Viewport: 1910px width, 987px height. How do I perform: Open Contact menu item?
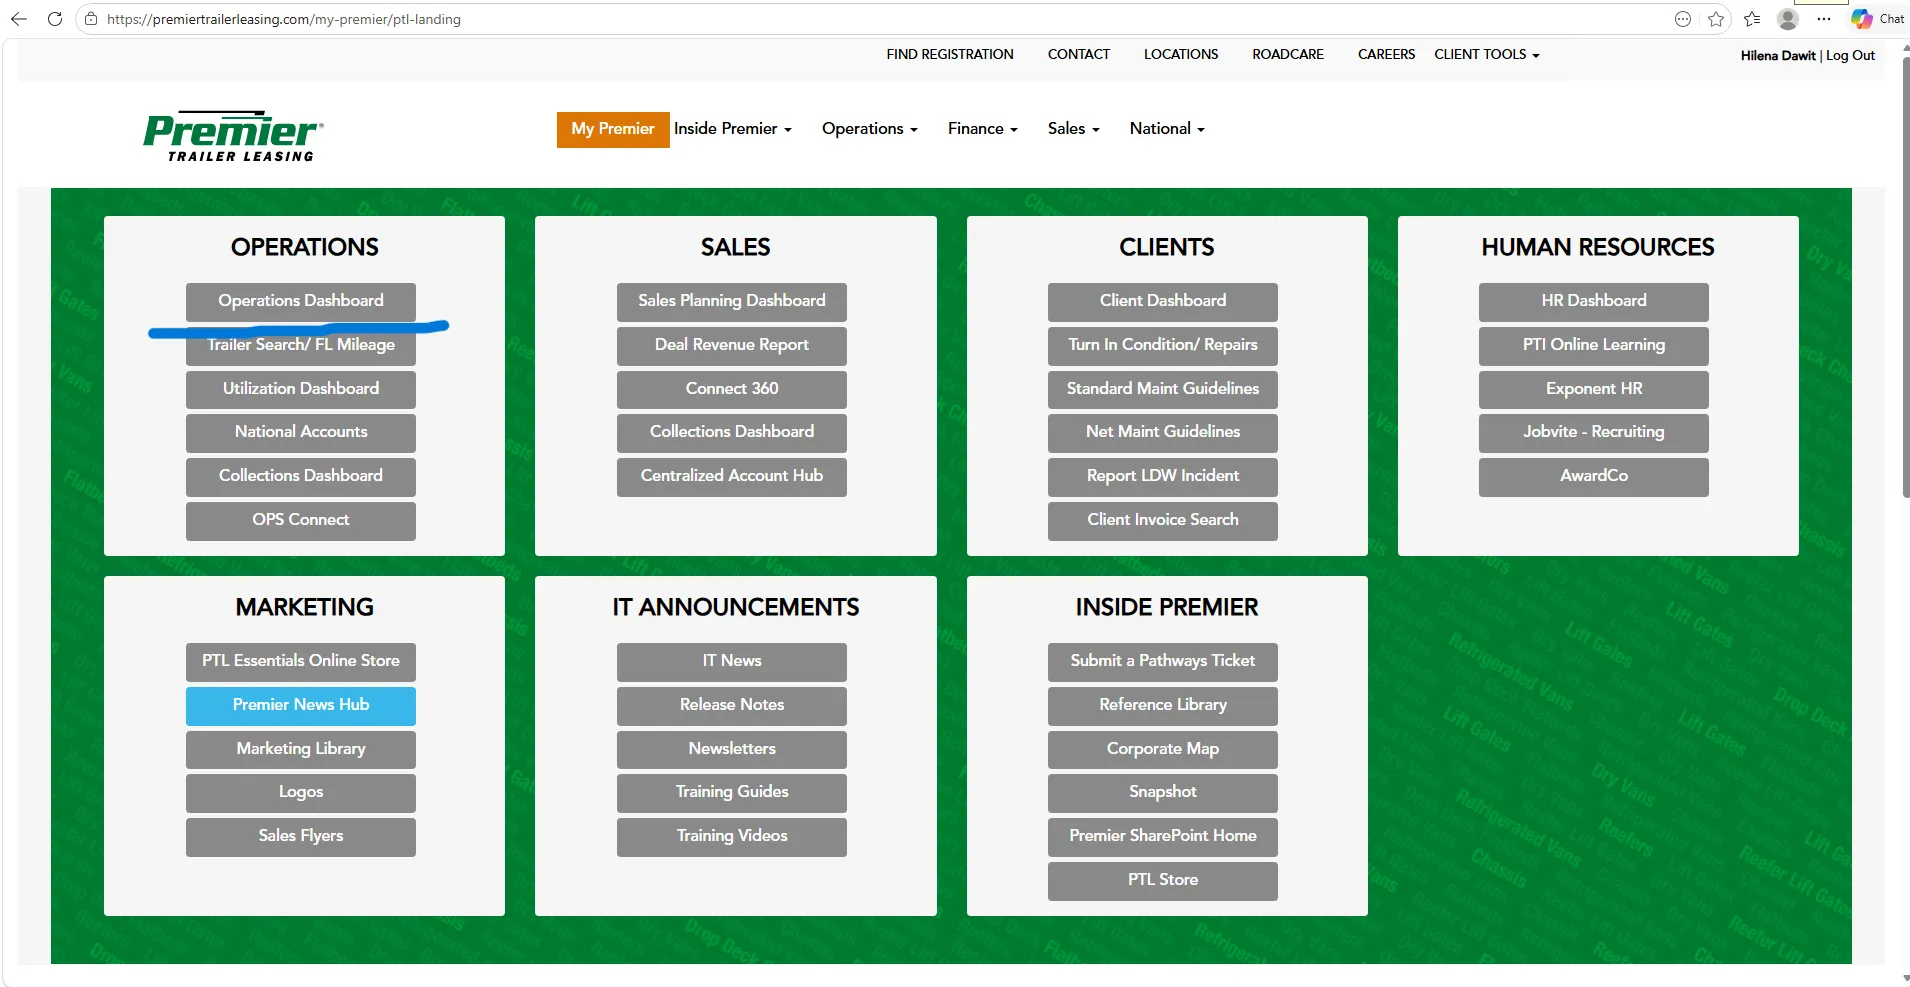point(1079,54)
